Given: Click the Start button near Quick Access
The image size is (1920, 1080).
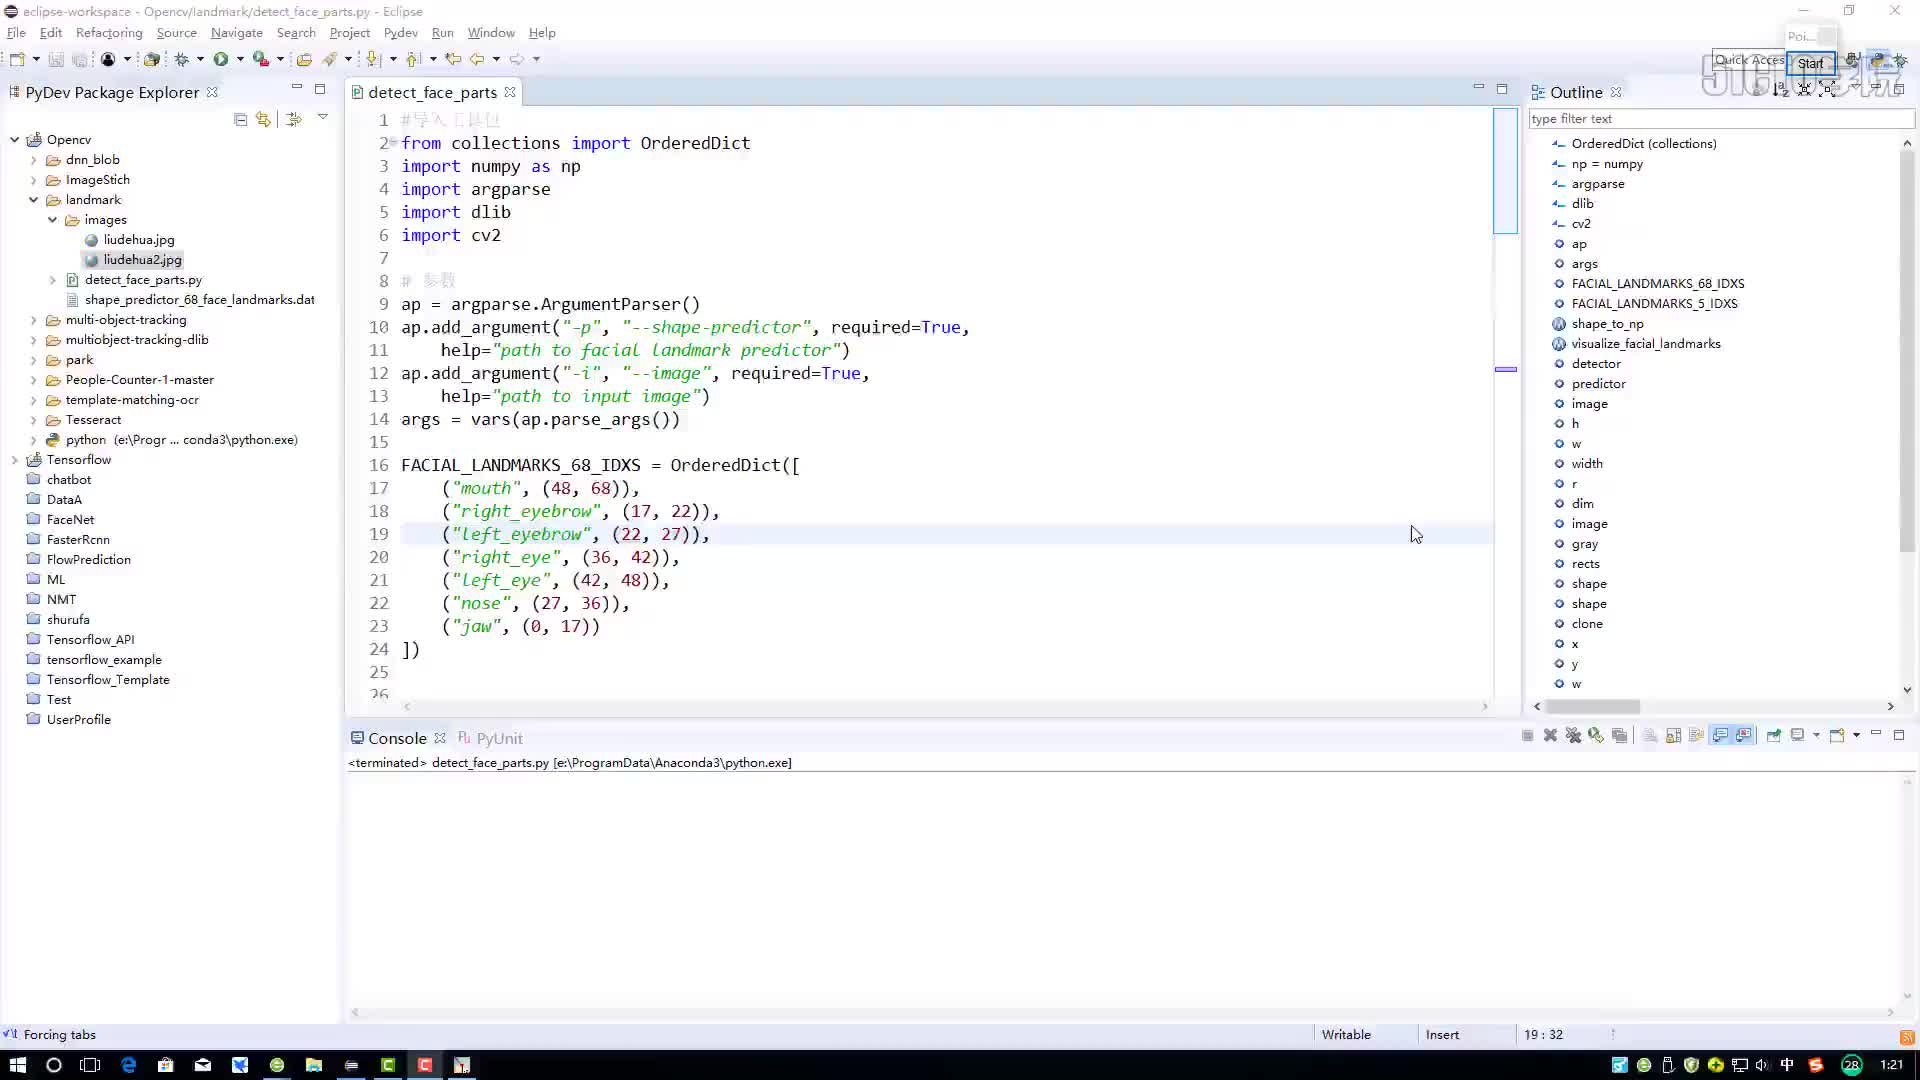Looking at the screenshot, I should pyautogui.click(x=1810, y=63).
